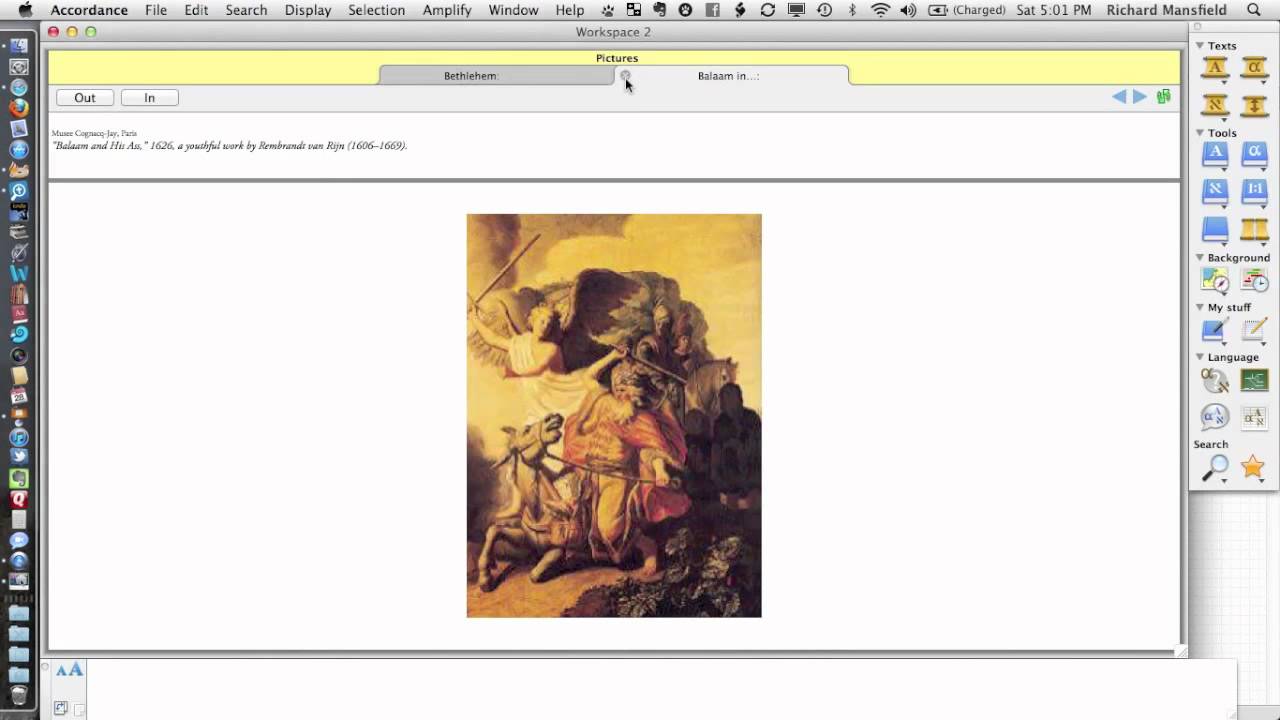Image resolution: width=1280 pixels, height=720 pixels.
Task: Collapse the Background section triangle
Action: [1200, 258]
